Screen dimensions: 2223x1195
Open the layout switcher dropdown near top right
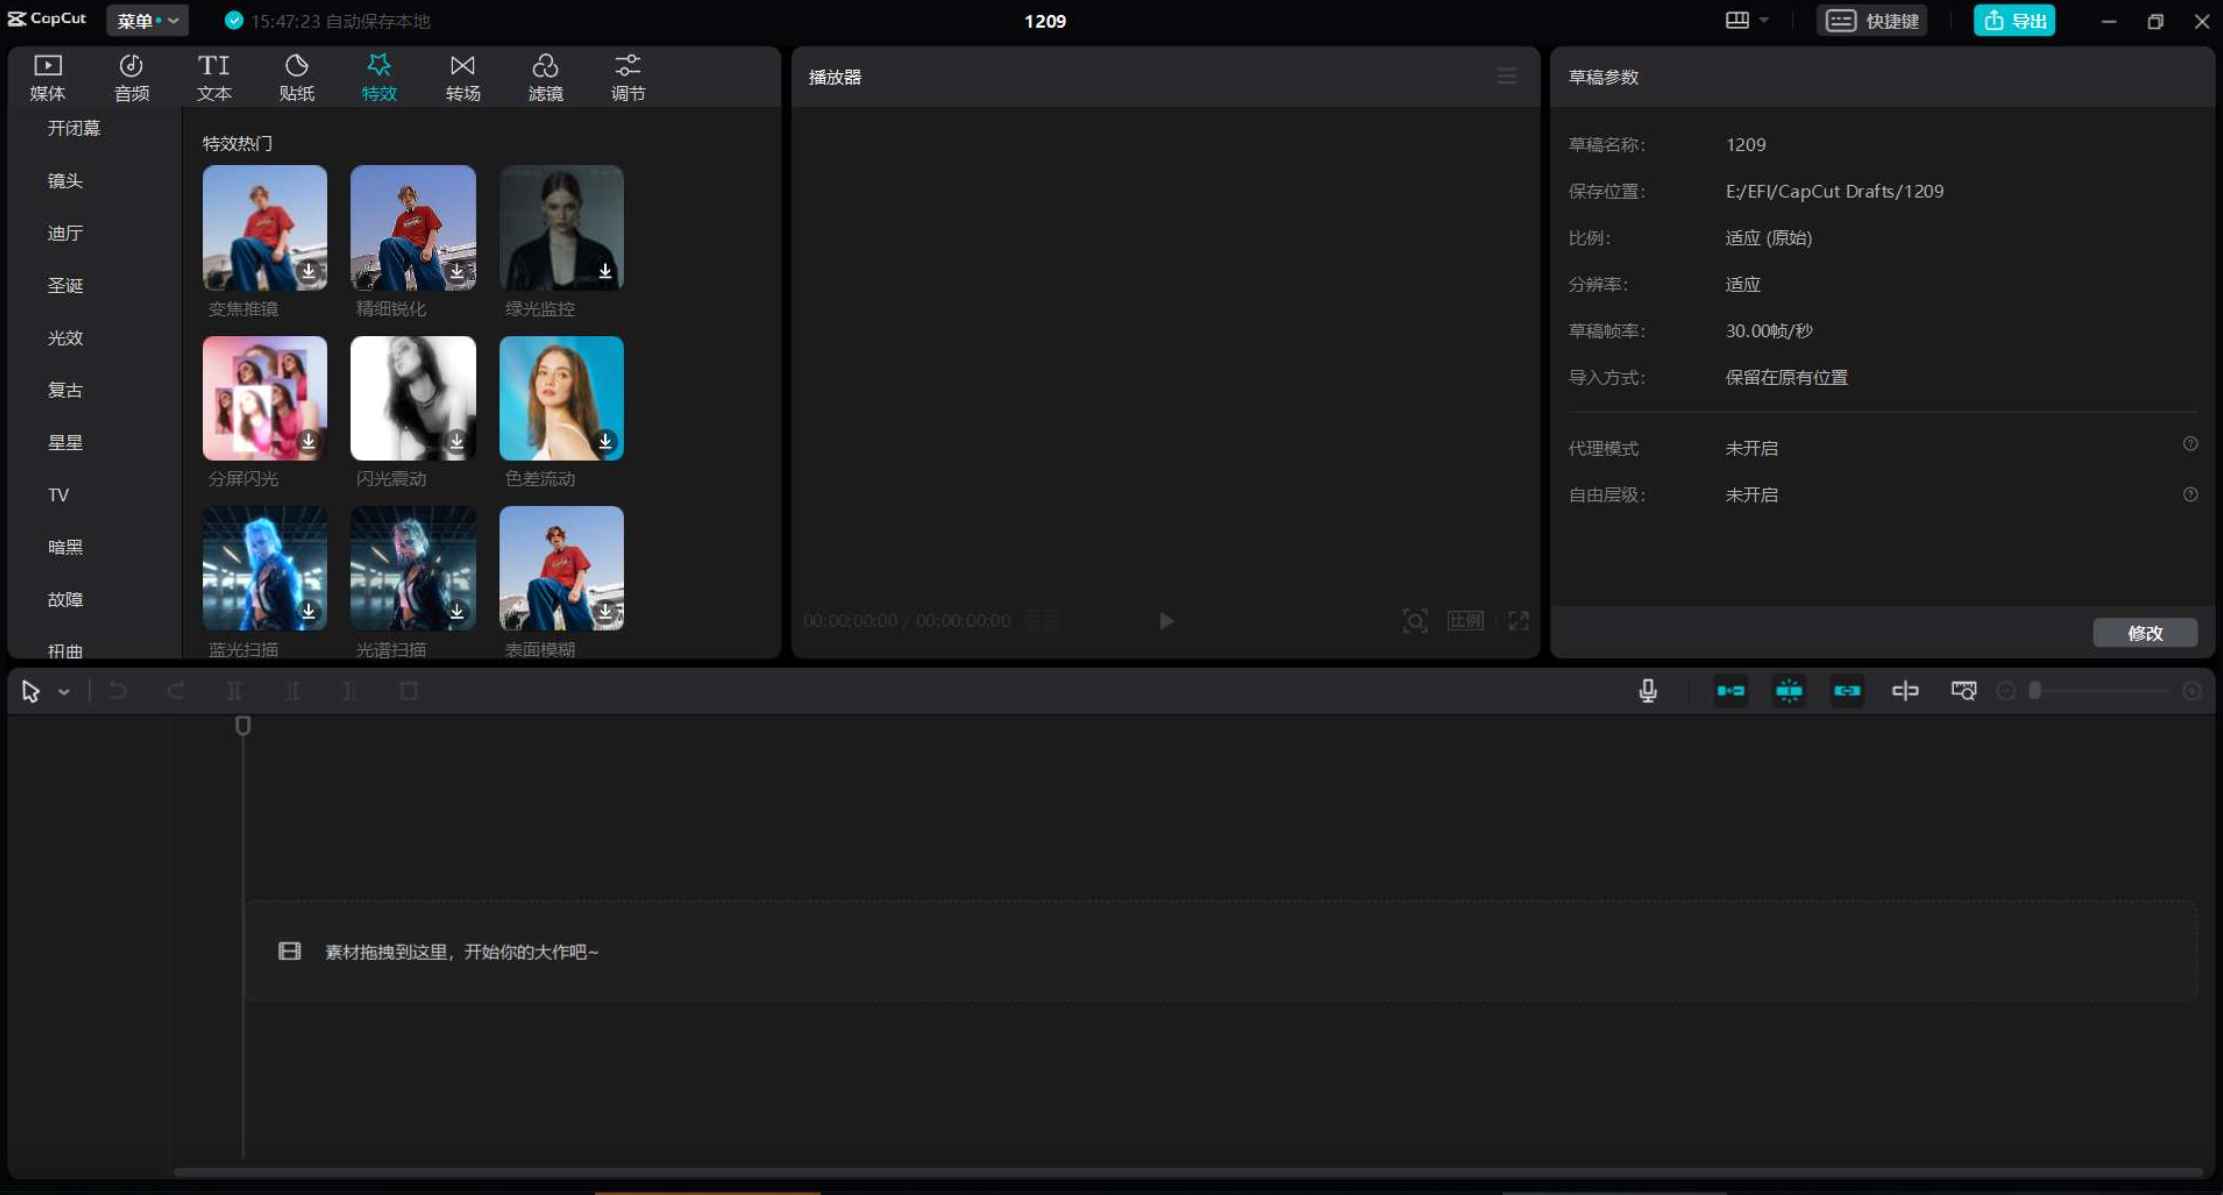(x=1746, y=20)
